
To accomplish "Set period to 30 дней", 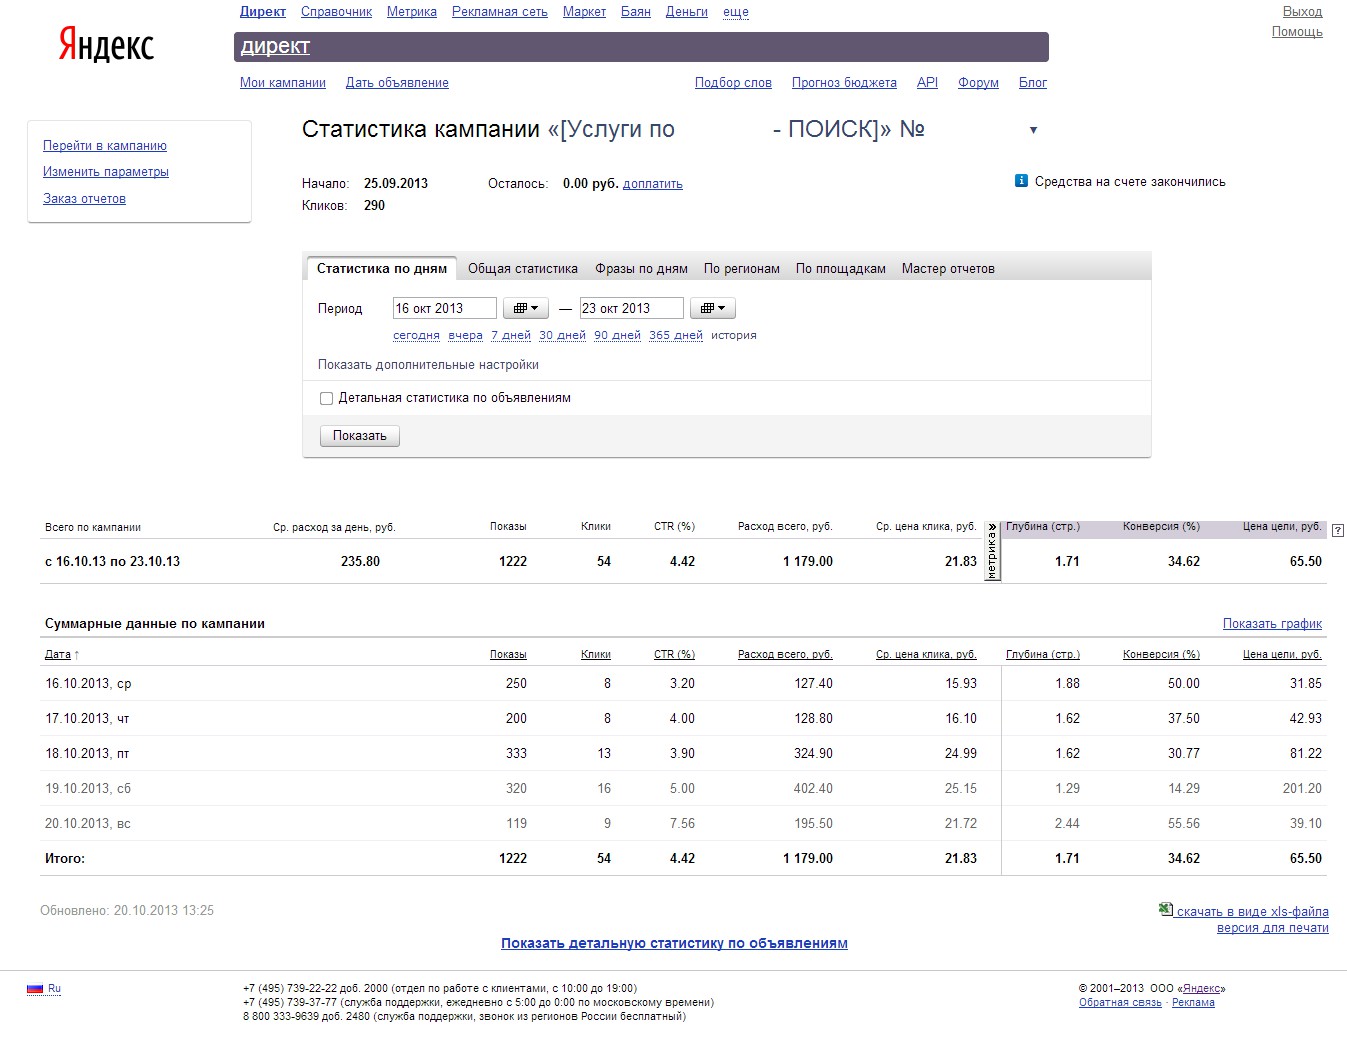I will [x=562, y=335].
